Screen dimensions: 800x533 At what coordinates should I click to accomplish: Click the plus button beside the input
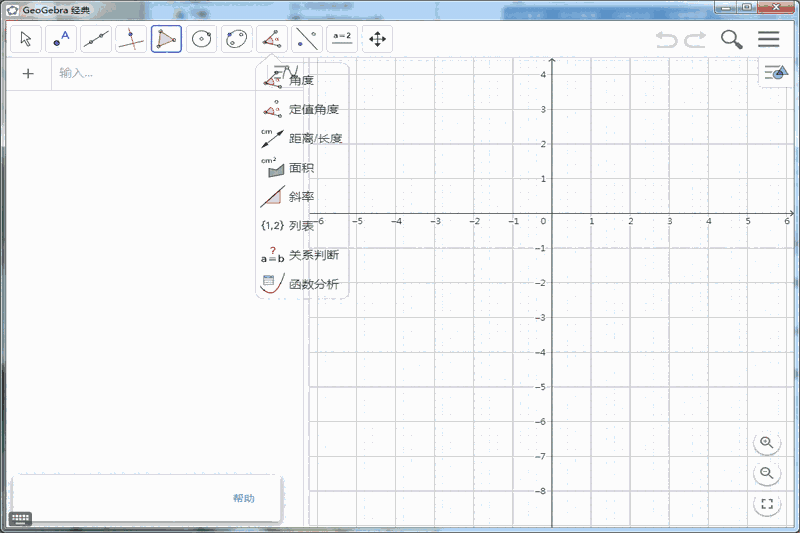tap(28, 73)
